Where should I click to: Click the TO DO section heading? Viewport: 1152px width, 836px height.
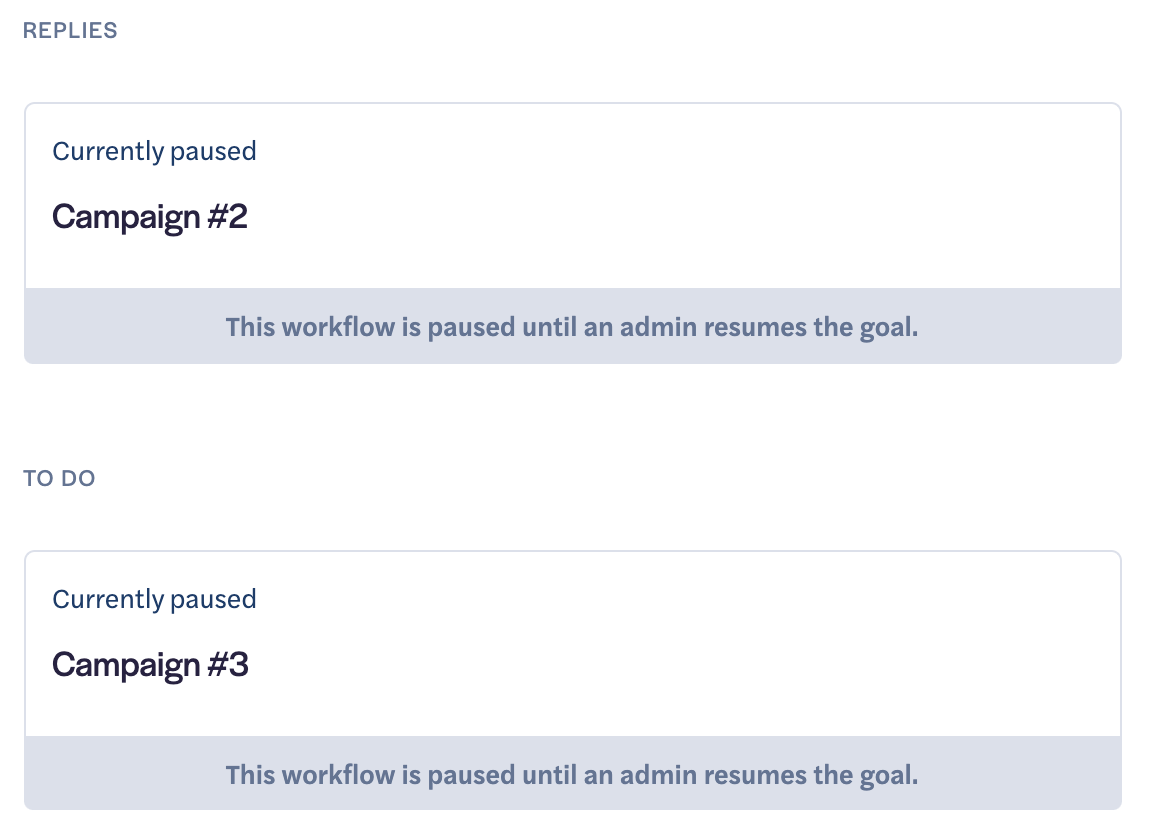click(x=59, y=479)
